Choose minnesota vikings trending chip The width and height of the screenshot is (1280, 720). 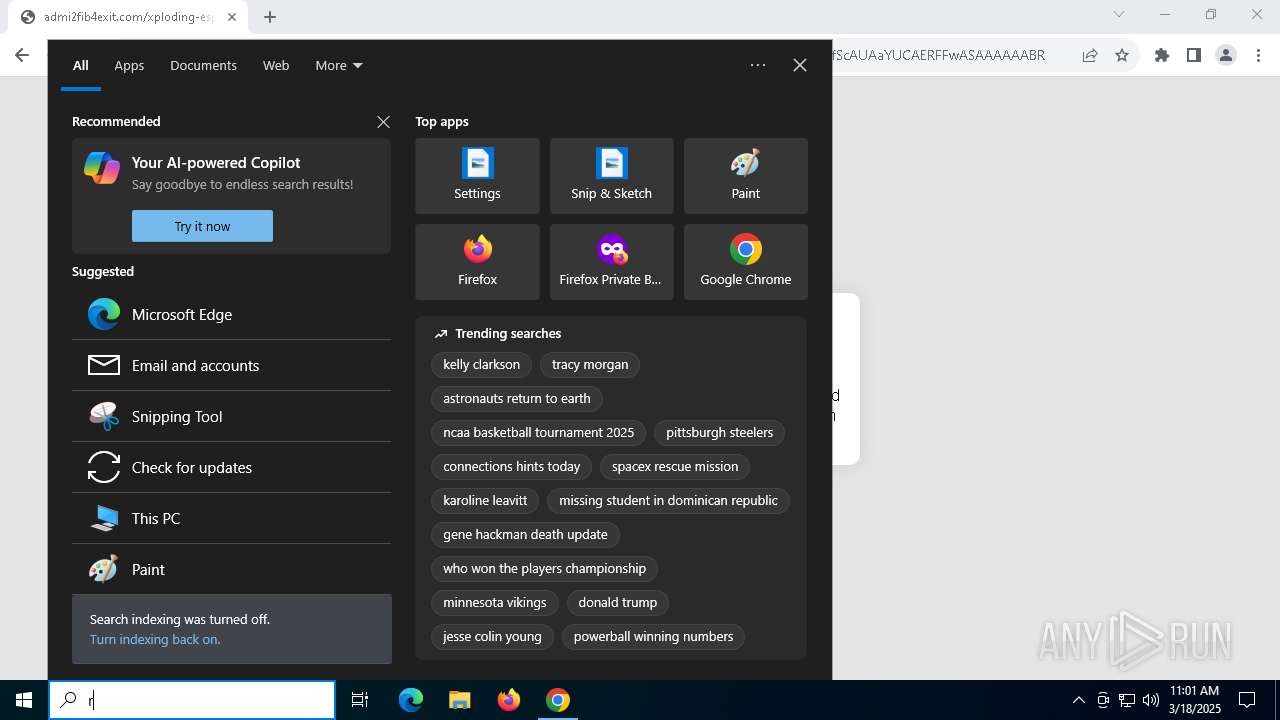tap(495, 603)
